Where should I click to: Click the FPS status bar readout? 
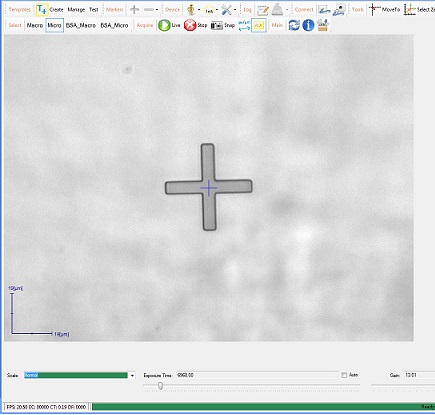coord(46,407)
